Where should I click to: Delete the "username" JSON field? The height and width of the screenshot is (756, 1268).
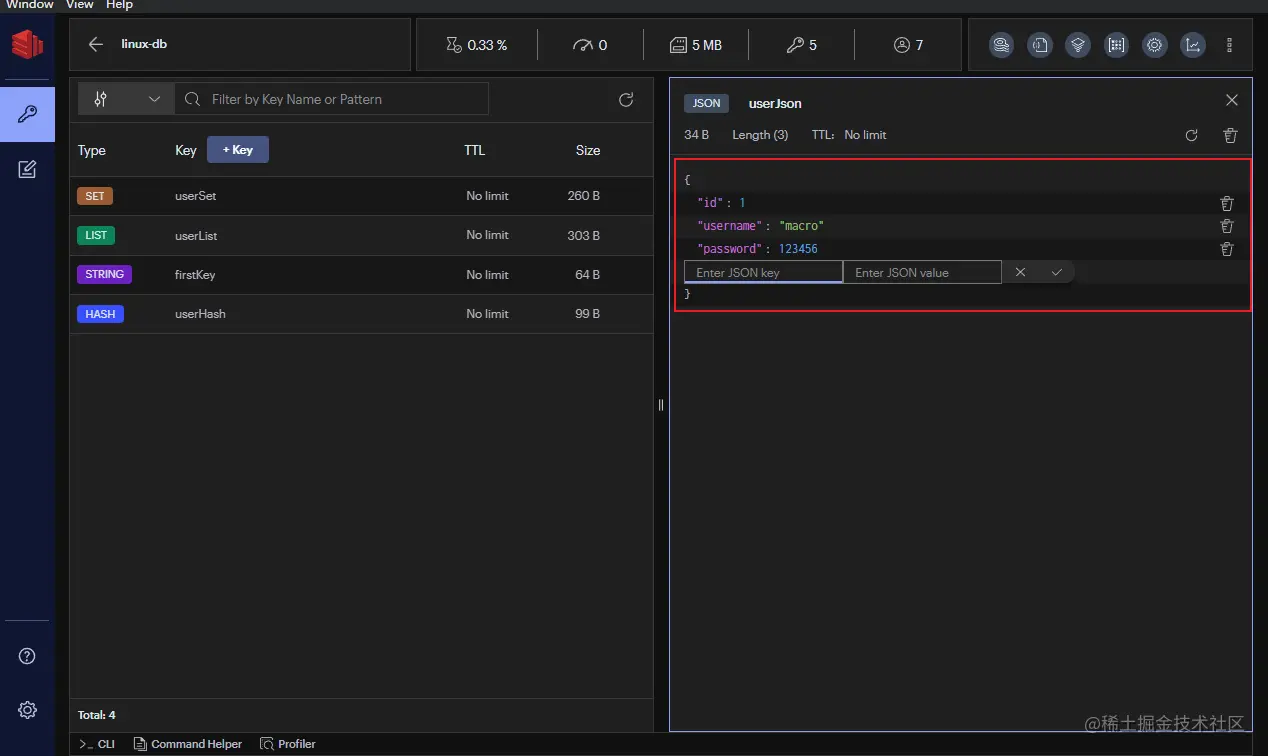[x=1227, y=226]
